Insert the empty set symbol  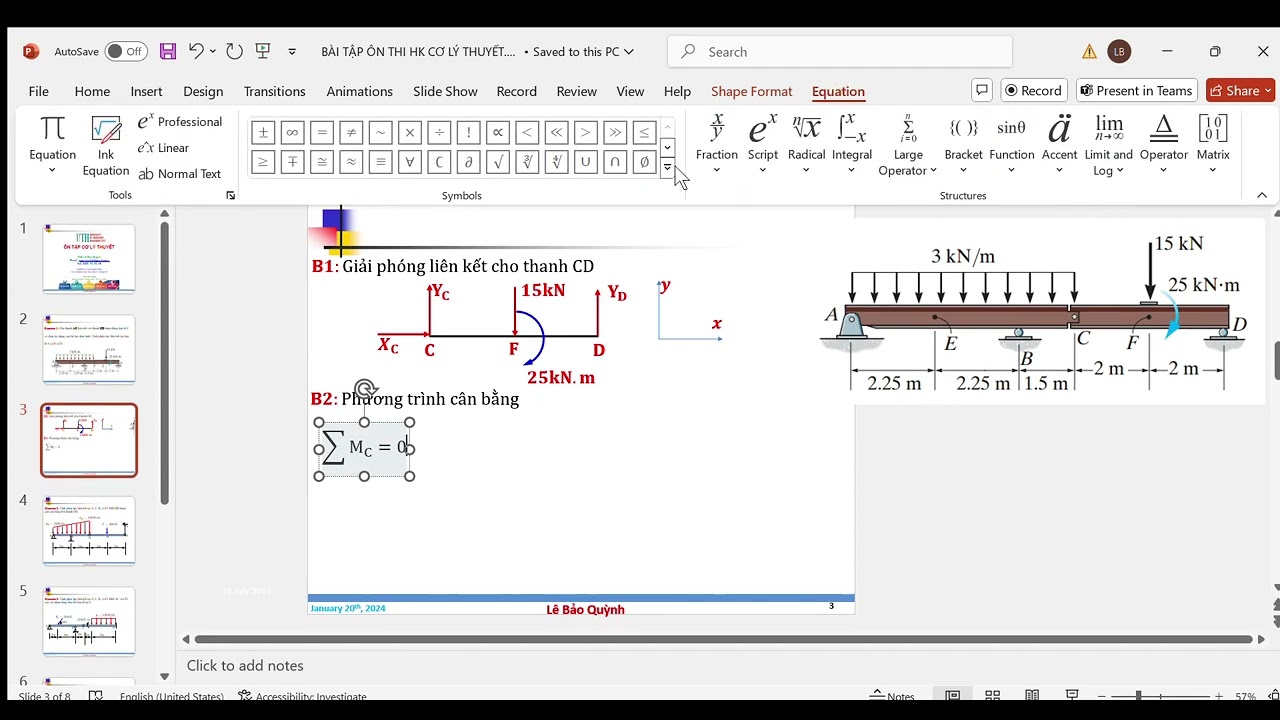(x=644, y=161)
